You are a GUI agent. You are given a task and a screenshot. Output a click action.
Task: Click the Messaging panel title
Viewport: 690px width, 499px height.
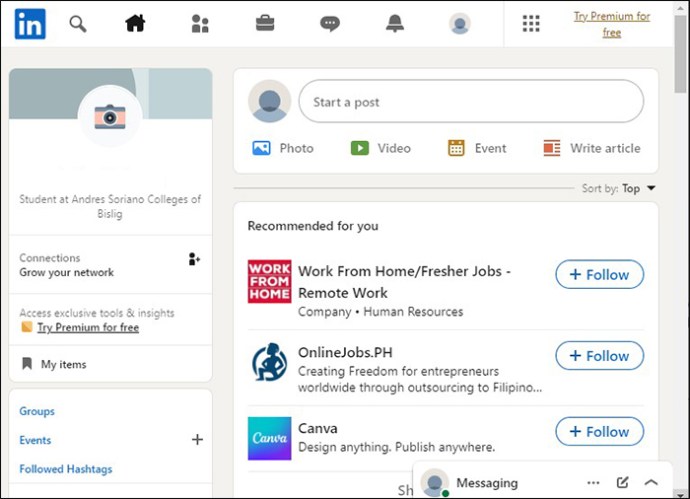point(487,483)
